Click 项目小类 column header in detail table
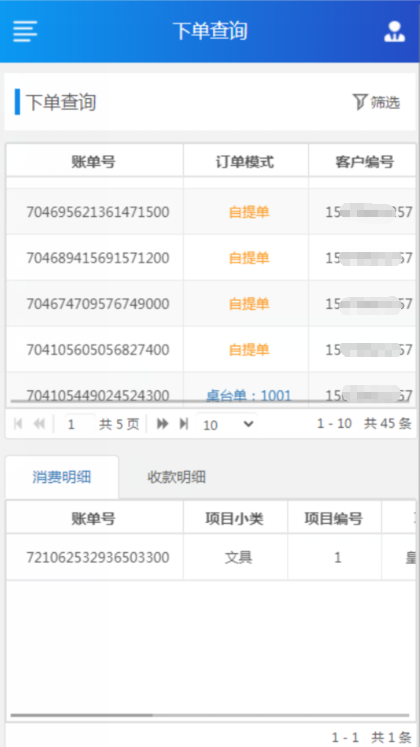This screenshot has width=420, height=747. 234,518
